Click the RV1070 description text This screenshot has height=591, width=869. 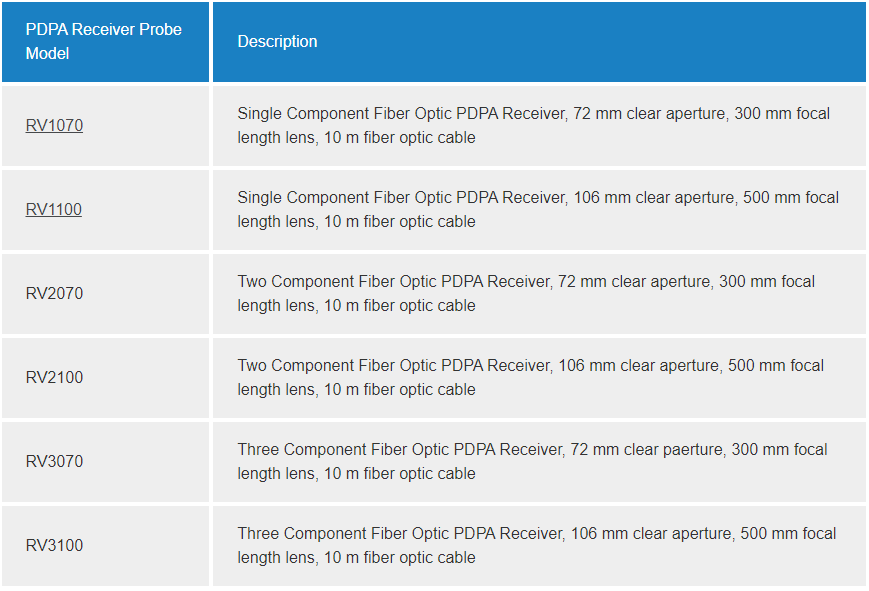[x=533, y=126]
